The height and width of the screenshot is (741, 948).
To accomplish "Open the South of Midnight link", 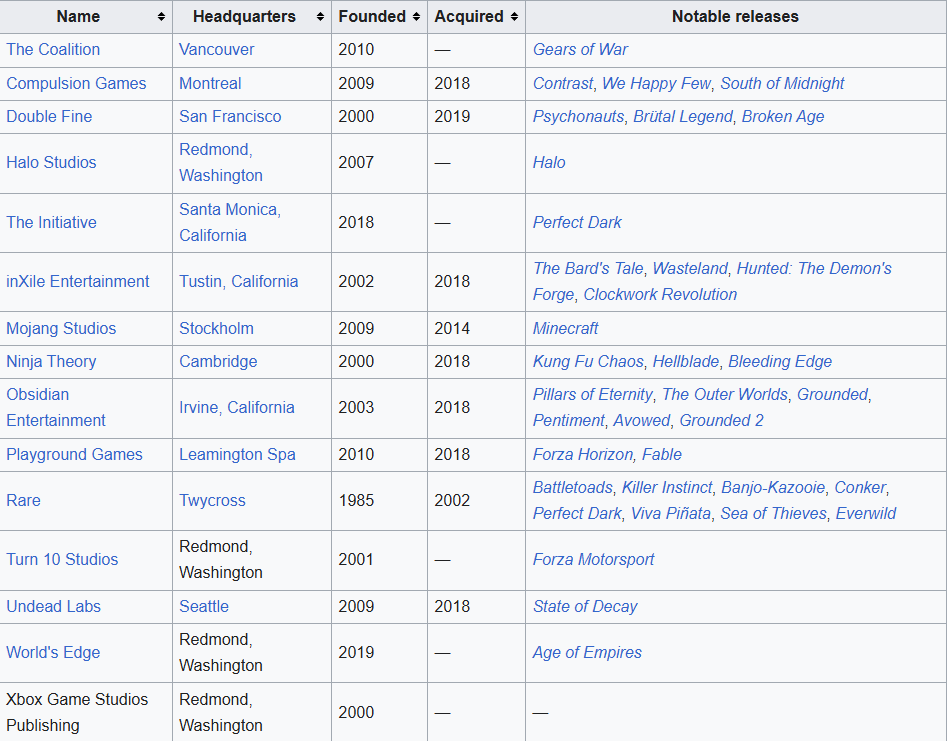I will coord(782,83).
